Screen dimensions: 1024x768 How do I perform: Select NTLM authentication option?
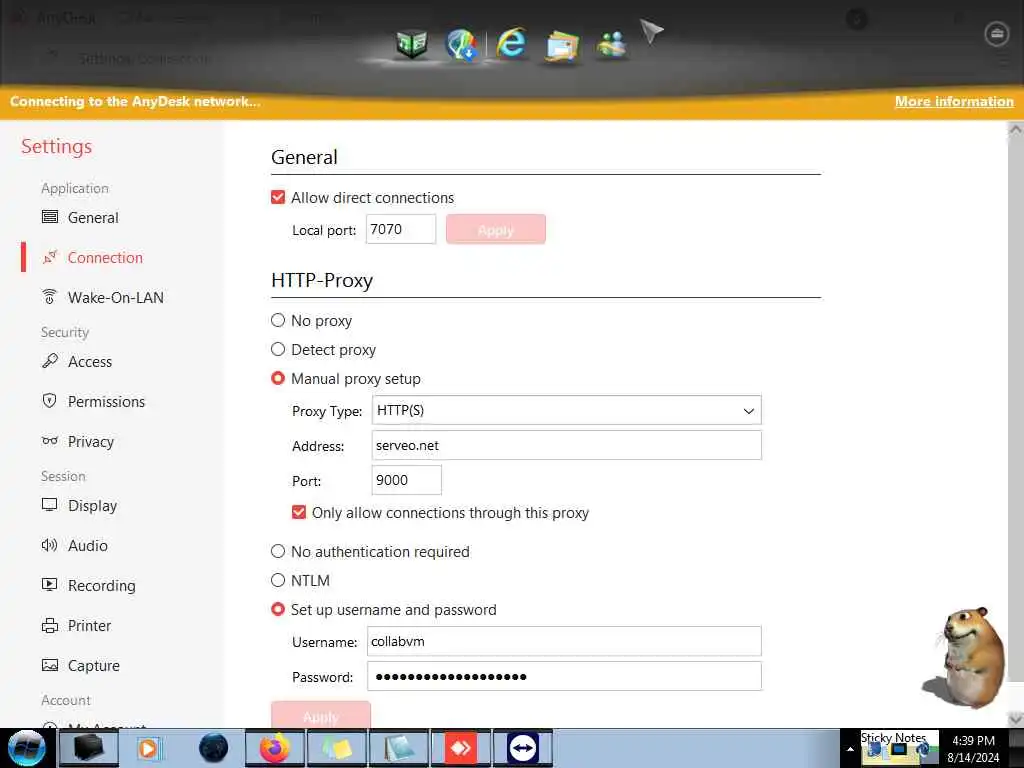278,580
